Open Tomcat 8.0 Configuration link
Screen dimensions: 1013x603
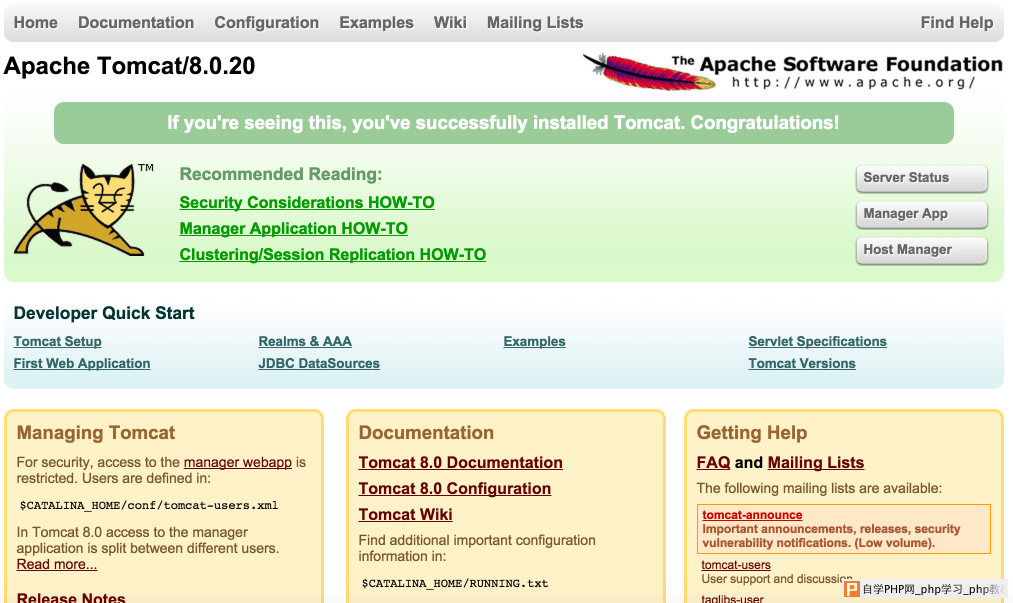455,489
